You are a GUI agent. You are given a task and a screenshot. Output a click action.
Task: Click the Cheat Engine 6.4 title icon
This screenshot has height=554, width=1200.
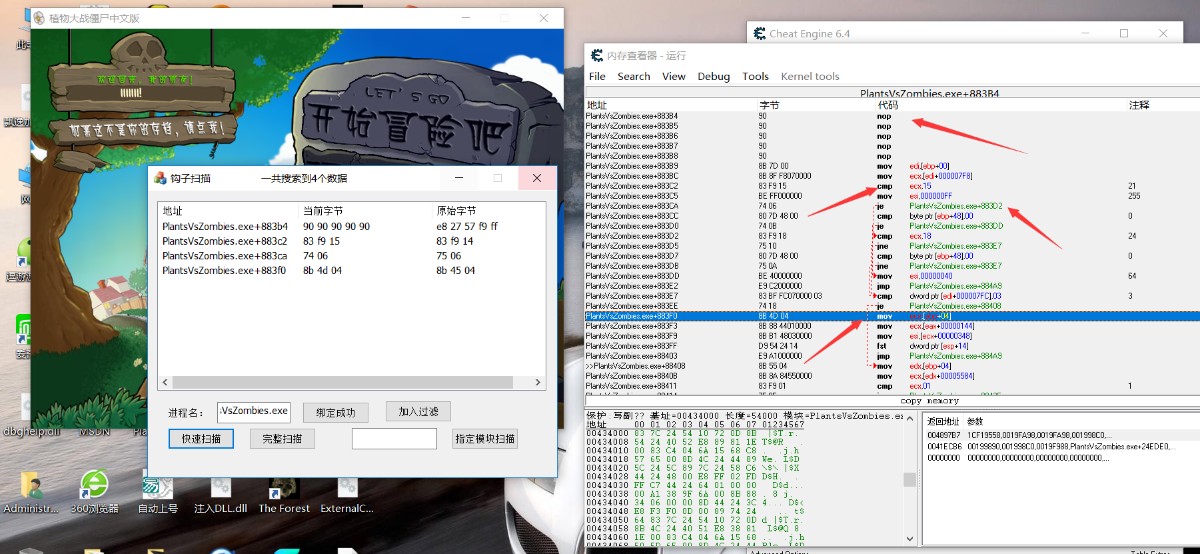click(758, 33)
